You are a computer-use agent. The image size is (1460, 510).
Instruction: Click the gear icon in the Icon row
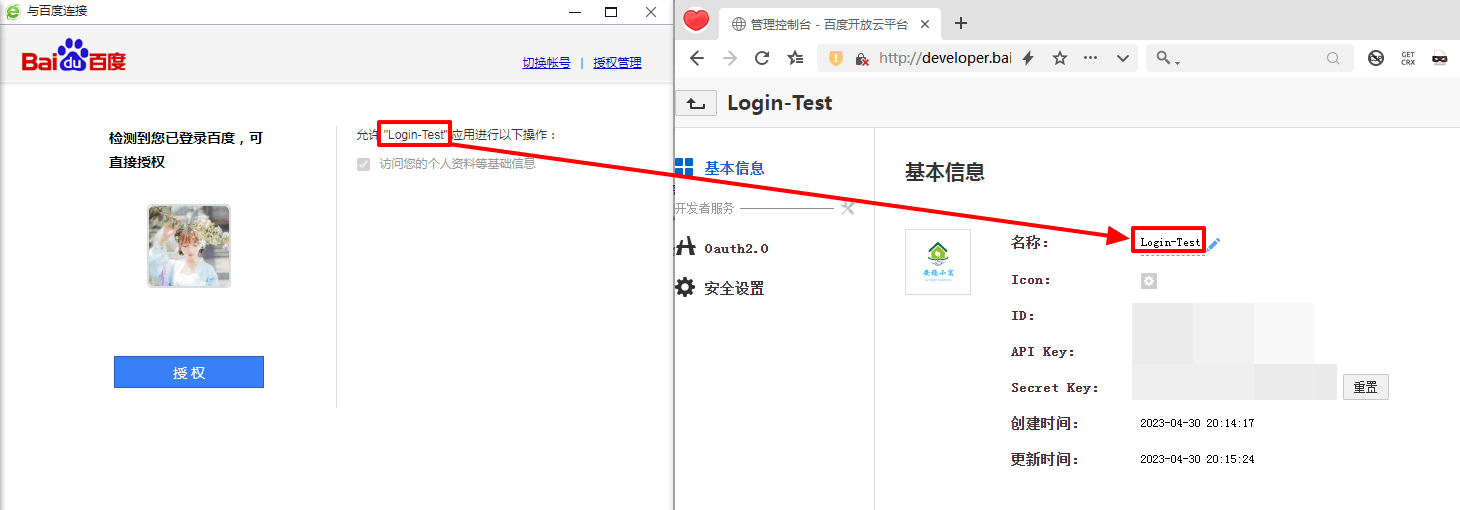(1149, 281)
